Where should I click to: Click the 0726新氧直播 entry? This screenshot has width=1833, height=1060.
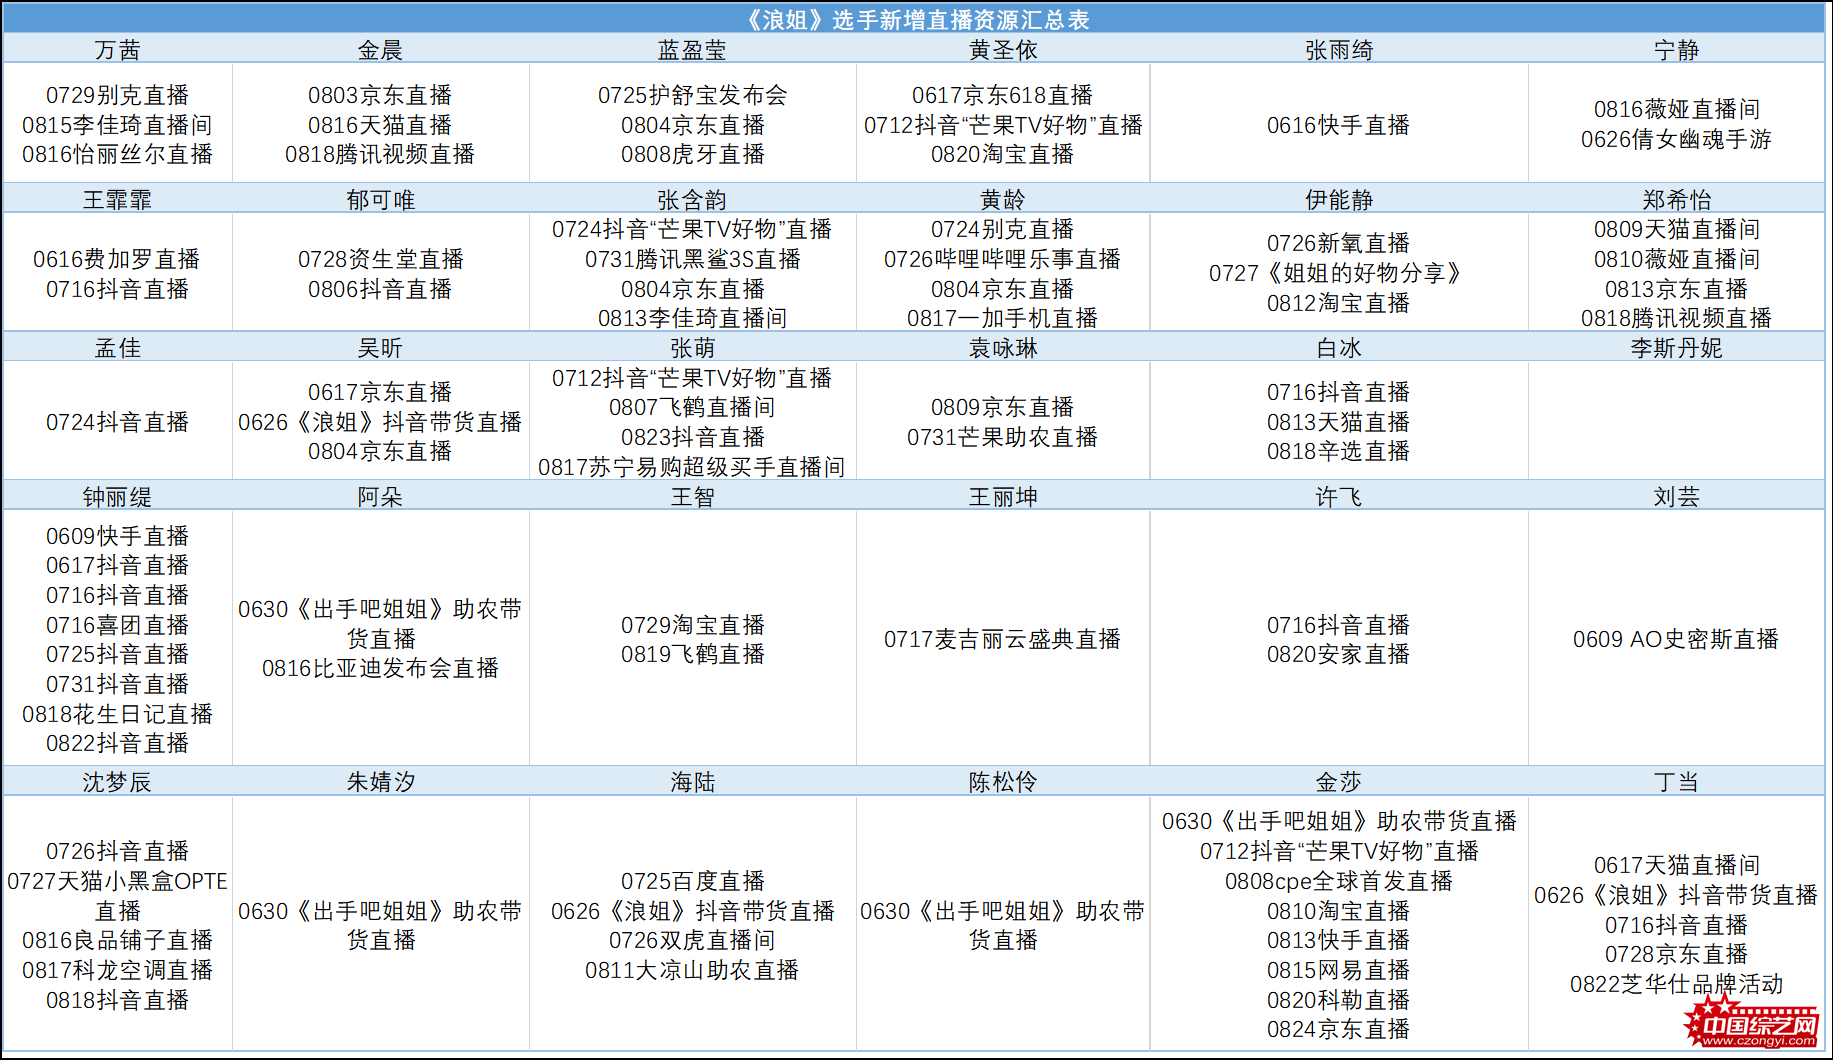[1339, 243]
